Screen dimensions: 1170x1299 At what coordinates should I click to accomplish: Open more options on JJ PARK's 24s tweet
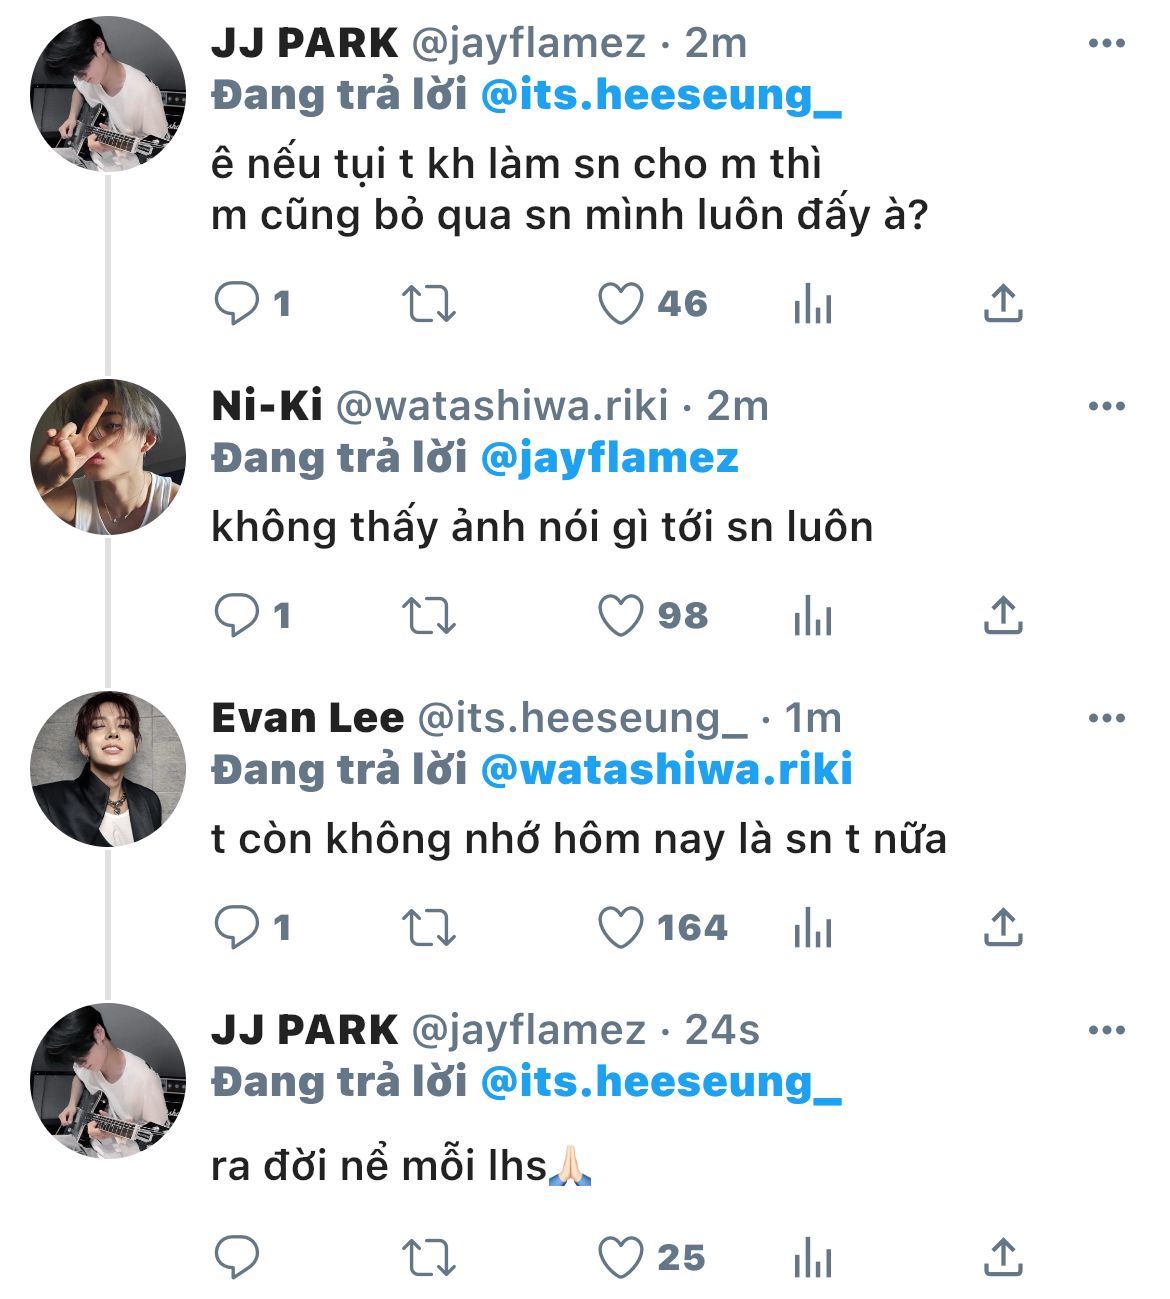point(1106,1030)
